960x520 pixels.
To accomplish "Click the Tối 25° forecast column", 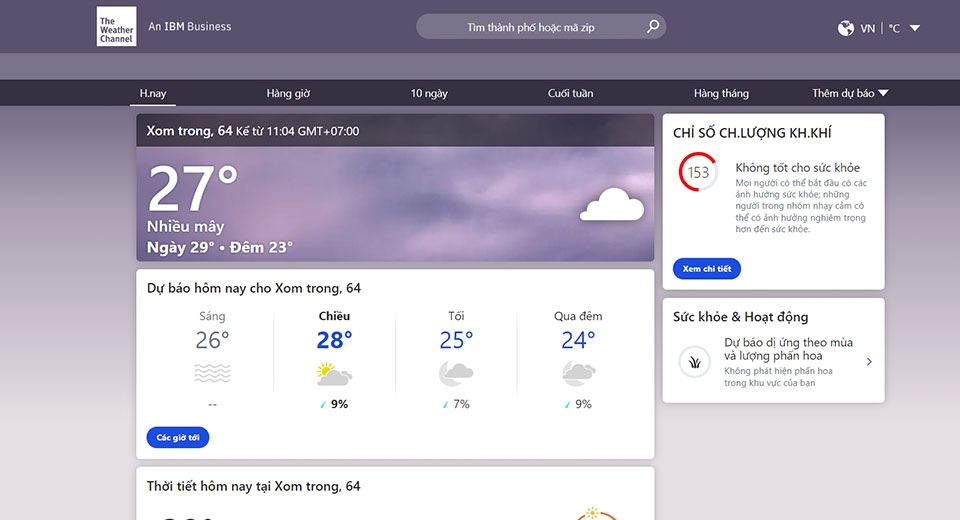I will tap(456, 360).
